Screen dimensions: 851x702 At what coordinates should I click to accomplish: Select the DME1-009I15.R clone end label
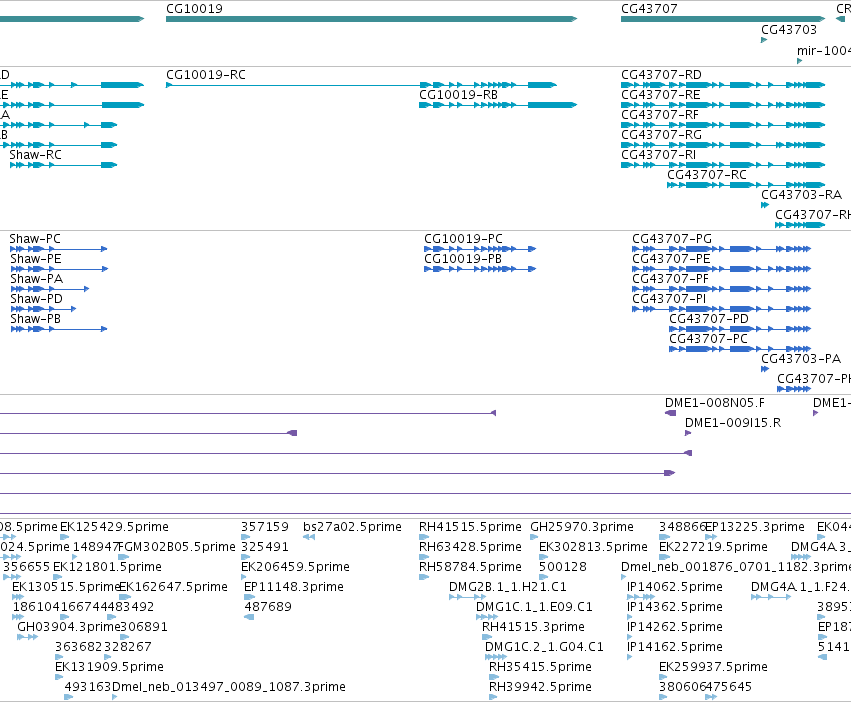(x=733, y=423)
